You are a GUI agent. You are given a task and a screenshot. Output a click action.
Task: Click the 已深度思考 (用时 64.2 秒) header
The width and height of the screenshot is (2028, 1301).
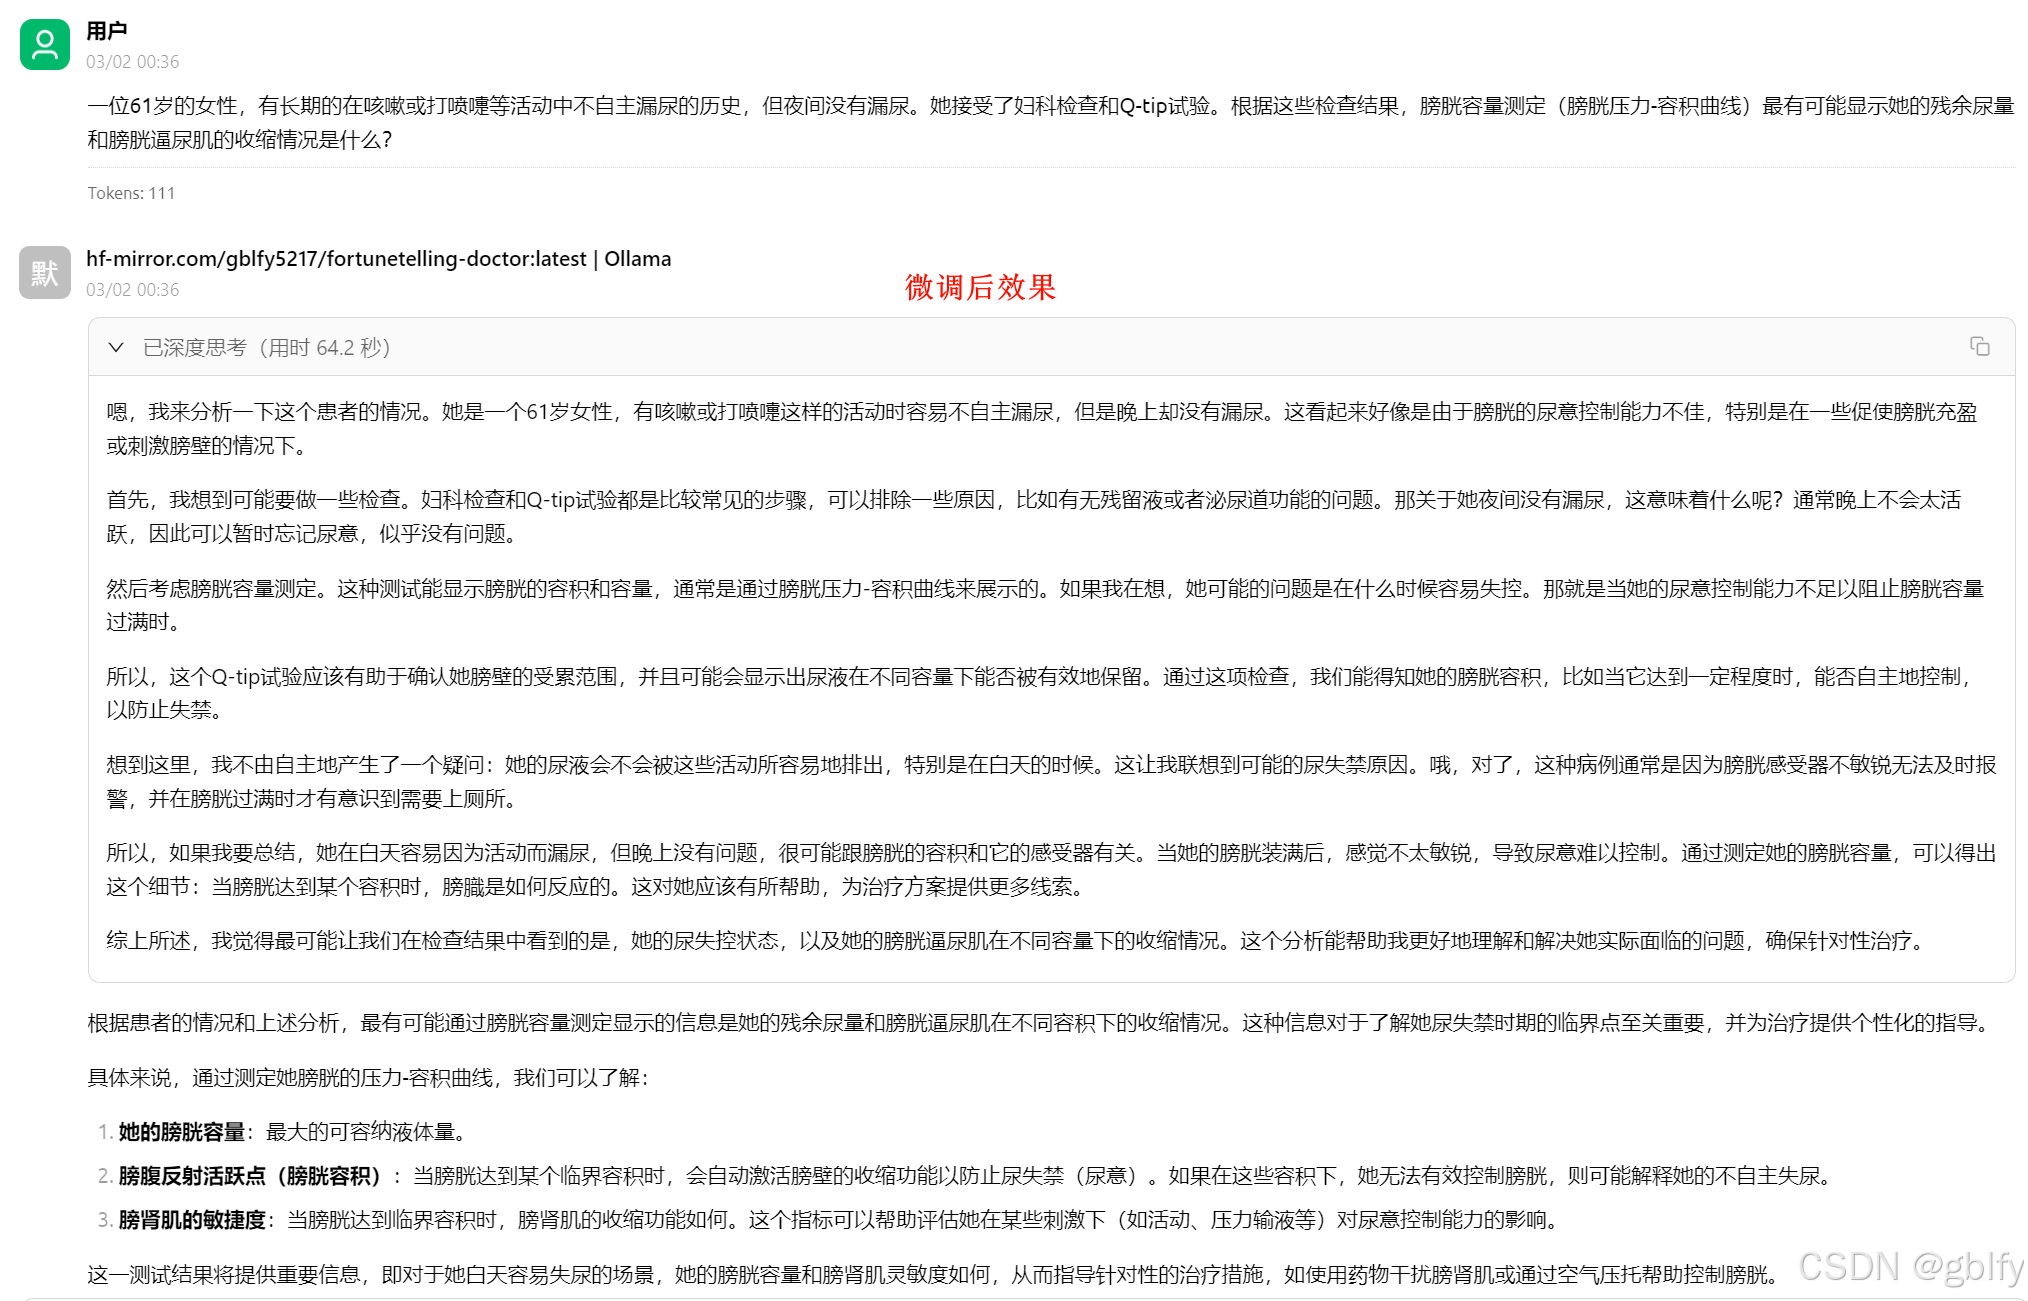[x=266, y=347]
